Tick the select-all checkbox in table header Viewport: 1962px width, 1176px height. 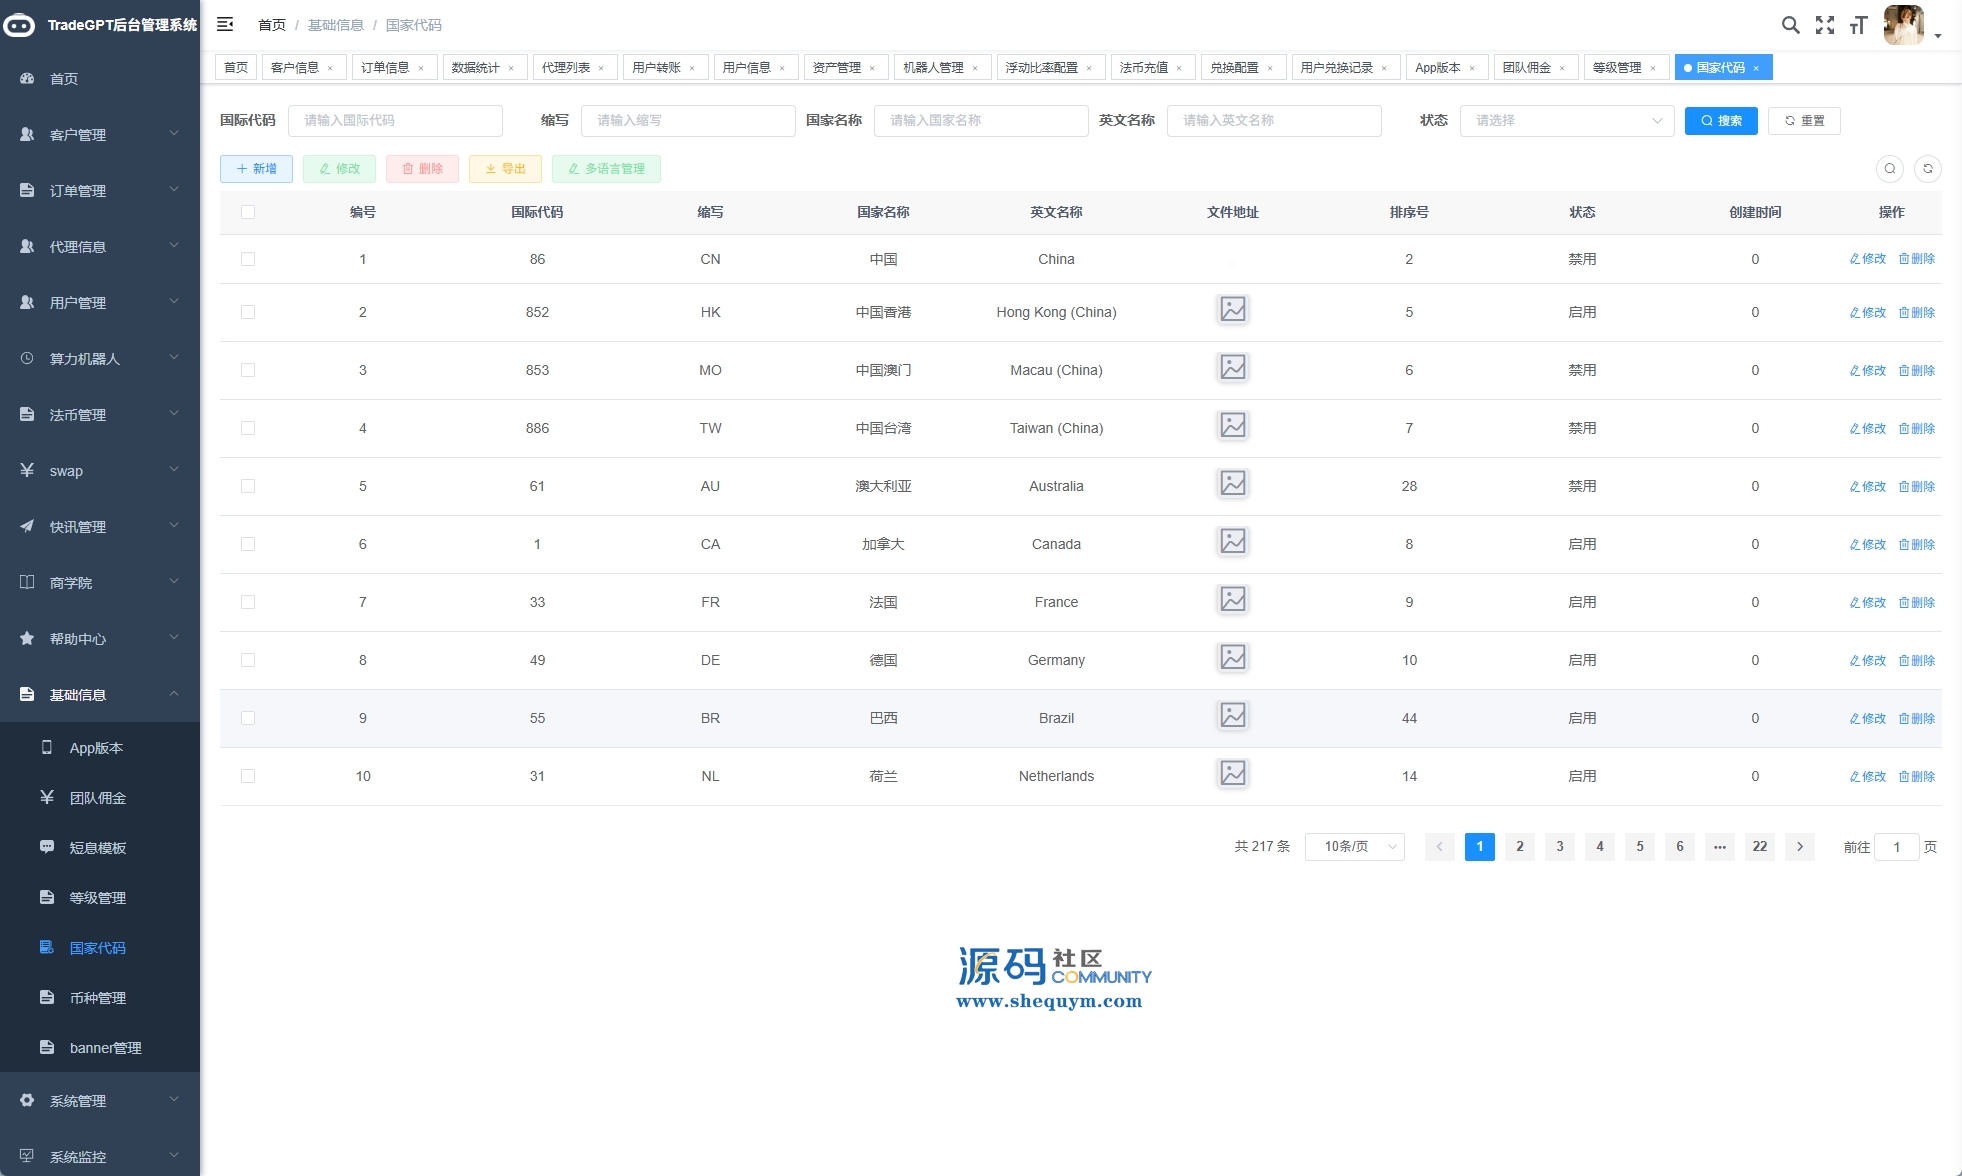(248, 212)
